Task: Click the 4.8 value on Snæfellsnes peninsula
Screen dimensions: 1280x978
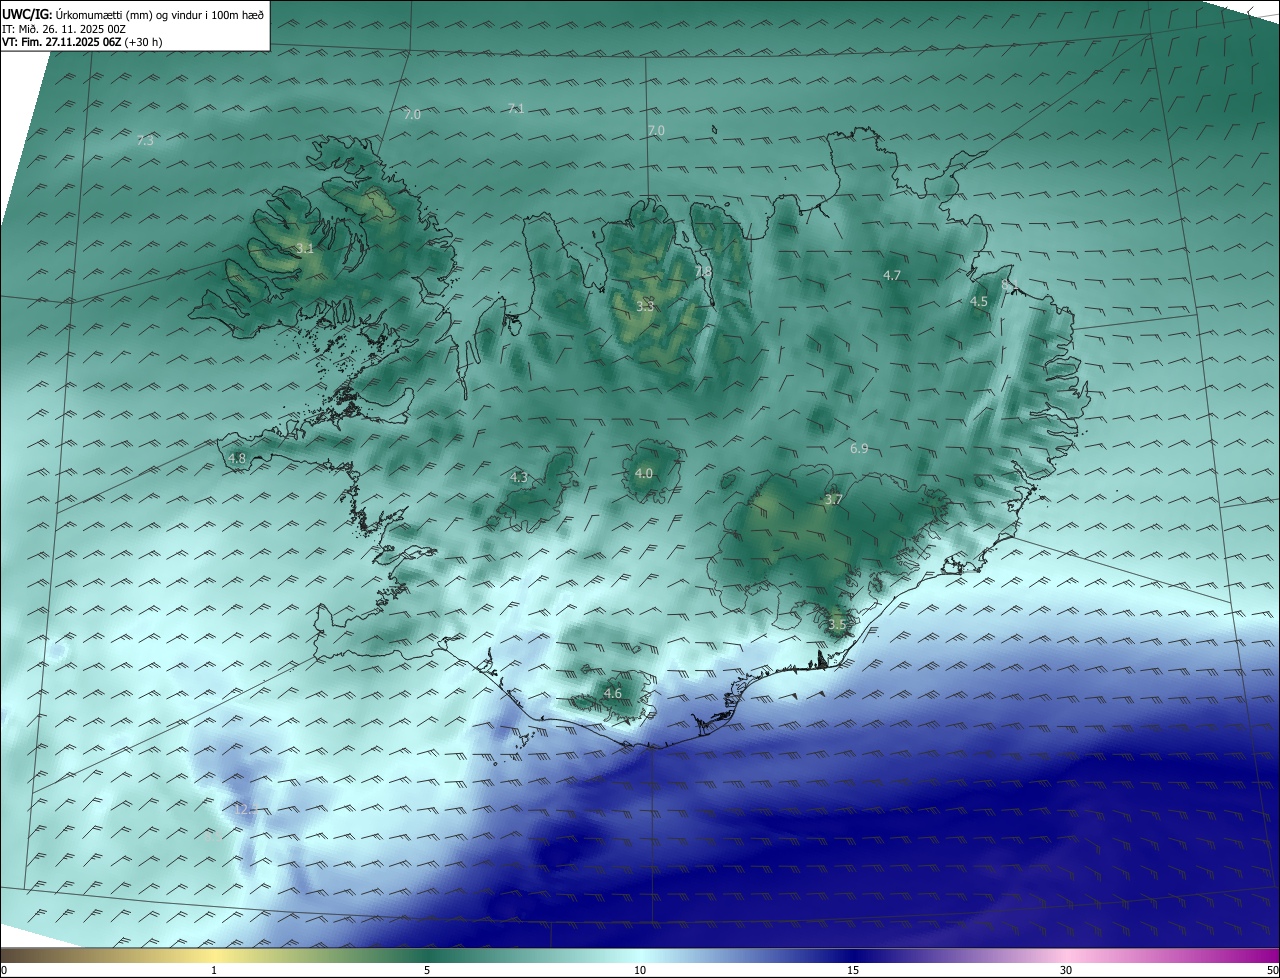Action: pos(237,459)
